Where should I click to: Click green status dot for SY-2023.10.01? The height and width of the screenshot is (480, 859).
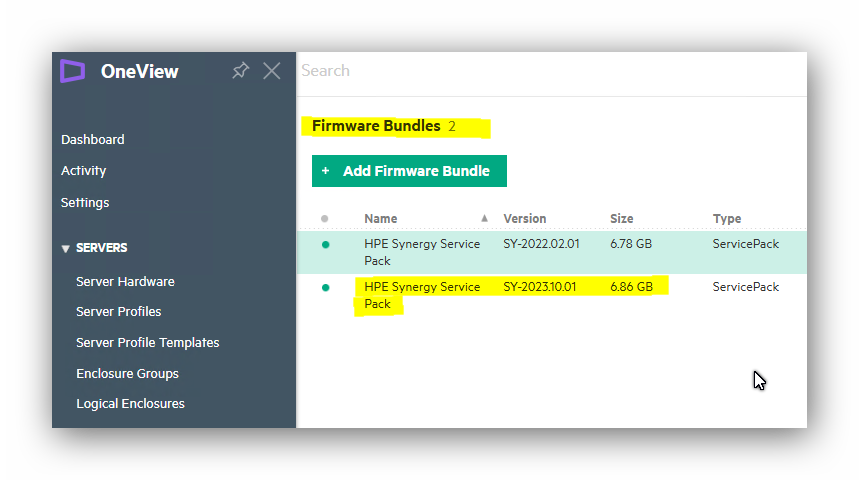coord(325,287)
